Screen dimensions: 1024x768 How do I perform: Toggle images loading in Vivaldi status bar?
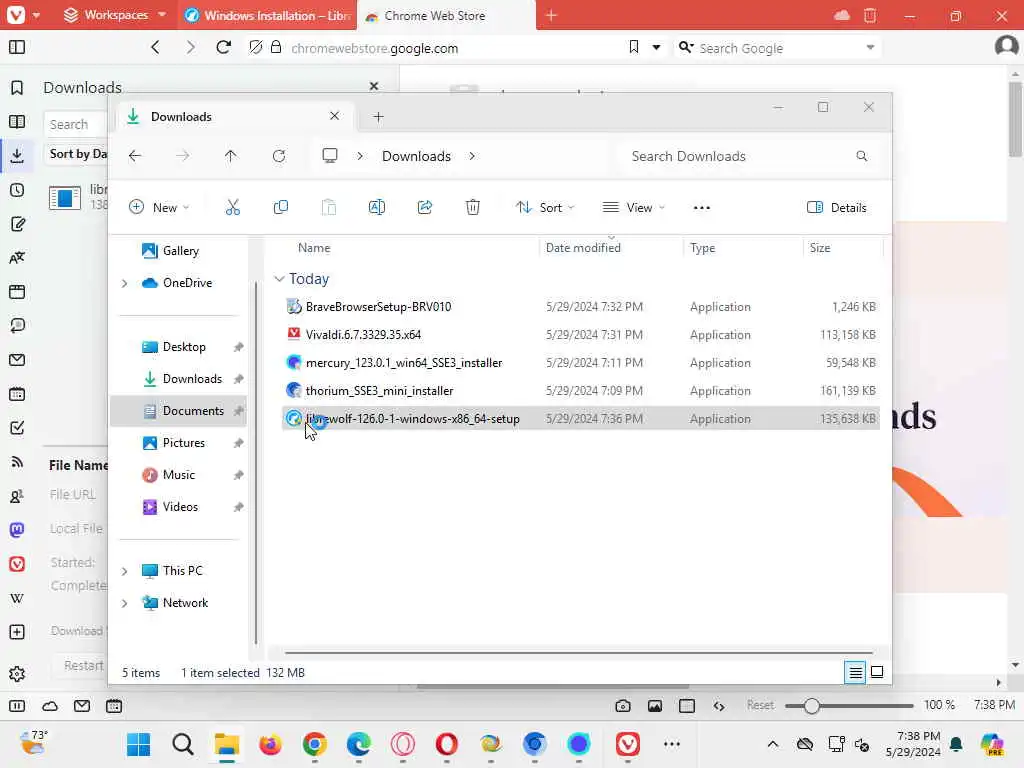coord(655,706)
